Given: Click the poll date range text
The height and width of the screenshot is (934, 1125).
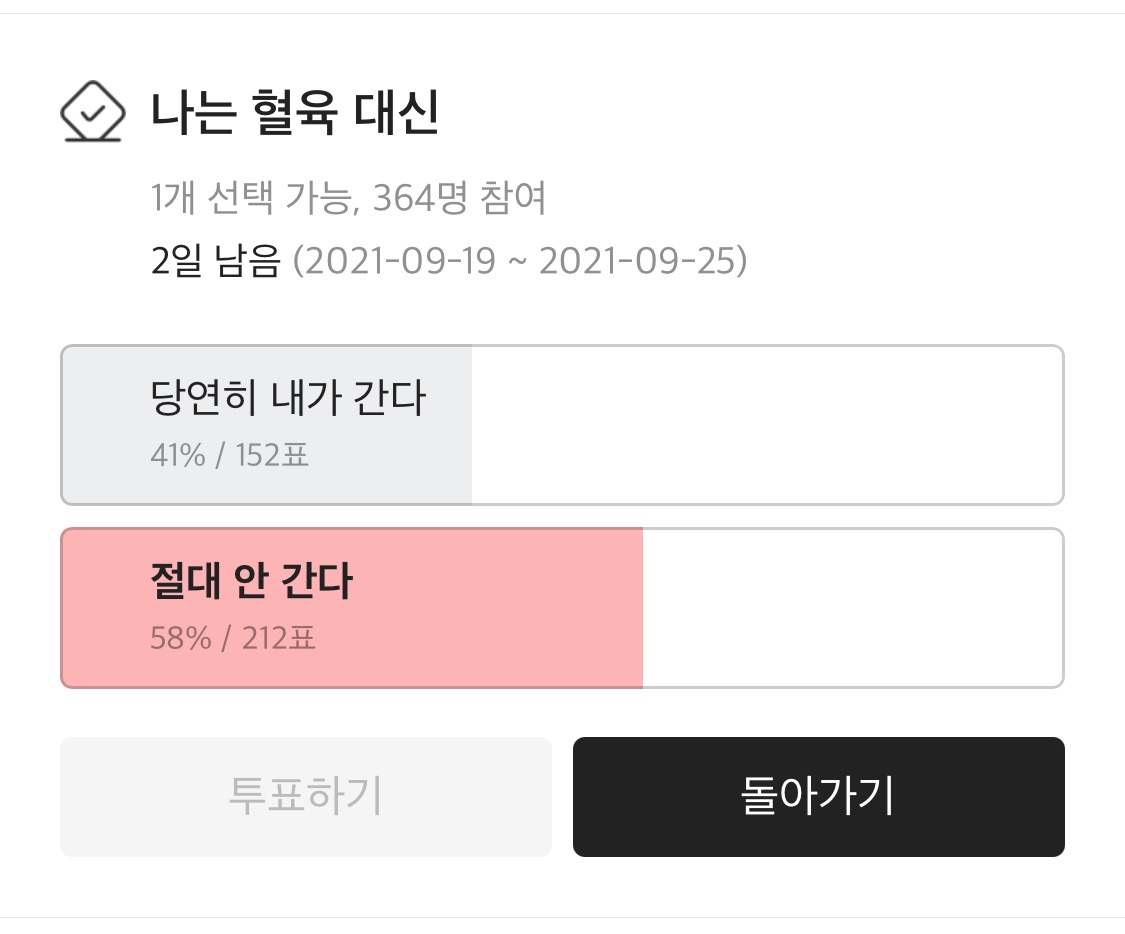Looking at the screenshot, I should (x=522, y=261).
